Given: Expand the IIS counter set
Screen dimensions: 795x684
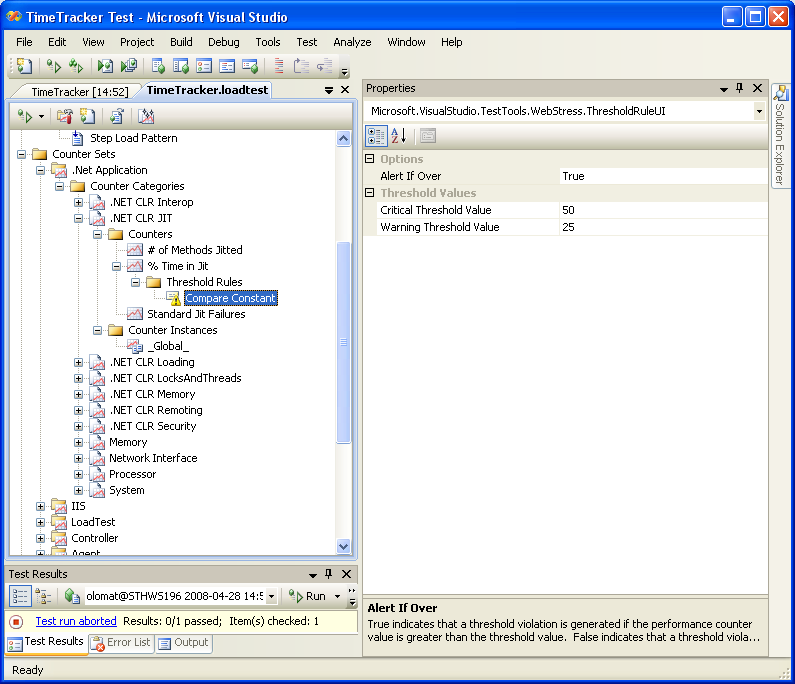Looking at the screenshot, I should coord(41,507).
